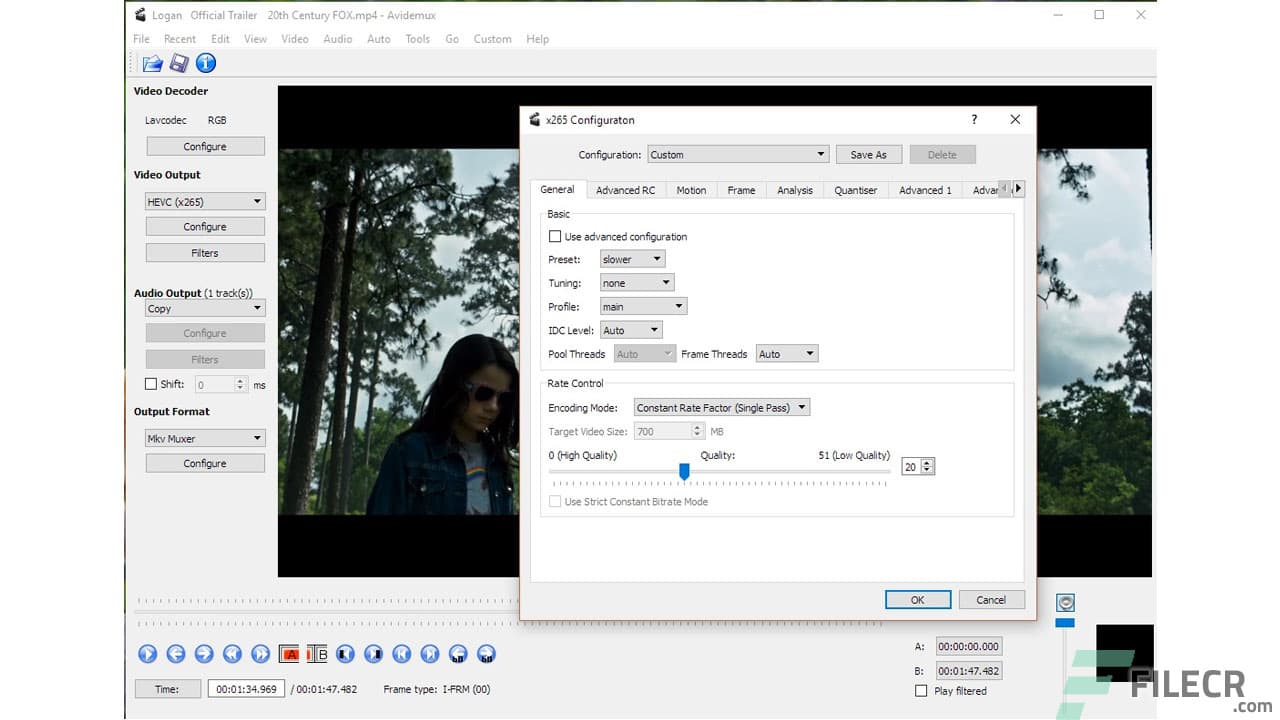Screen dimensions: 1280x720
Task: Confirm settings with the OK button
Action: pyautogui.click(x=917, y=599)
